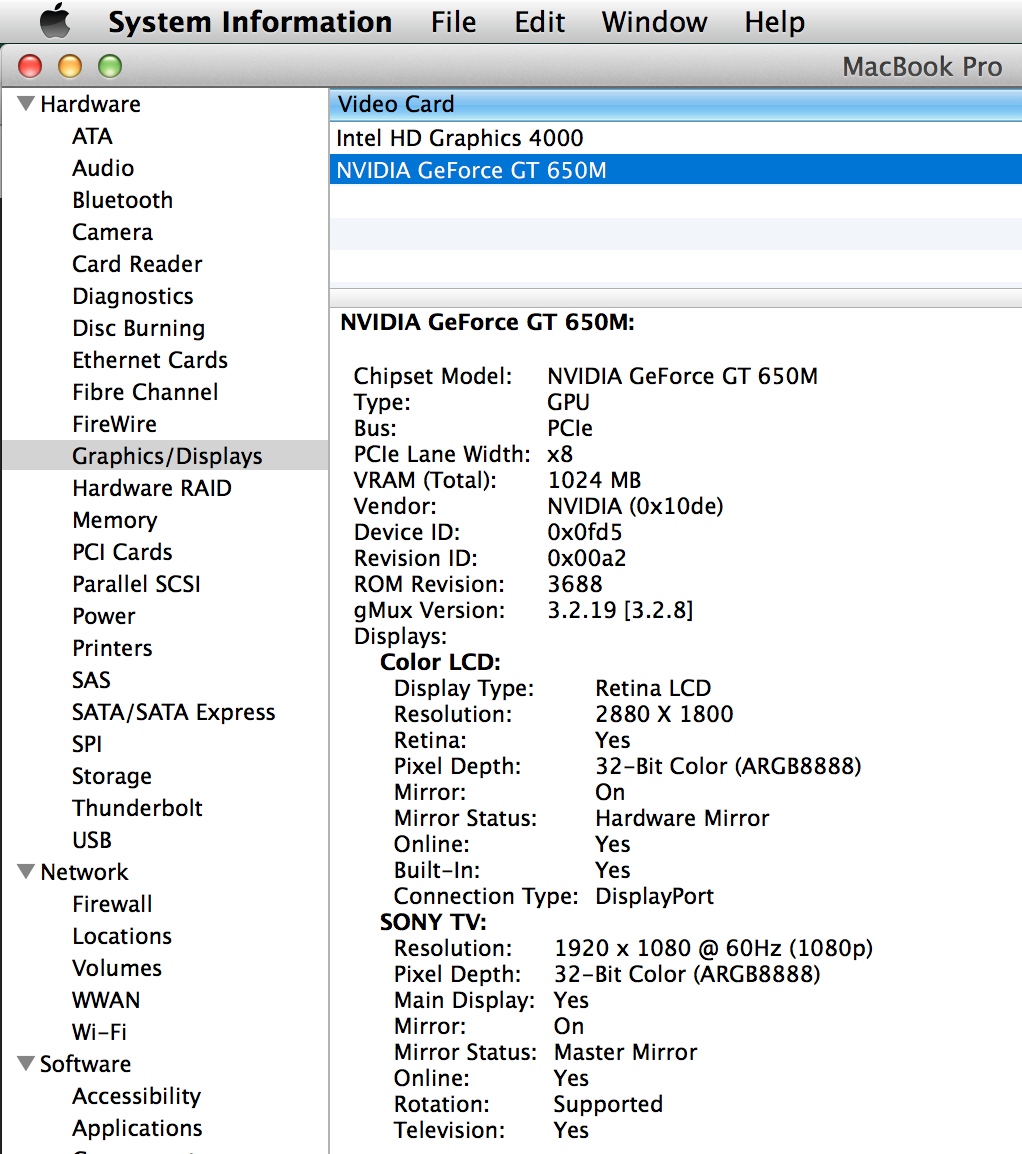Select Parallel SCSI in the sidebar

point(136,584)
